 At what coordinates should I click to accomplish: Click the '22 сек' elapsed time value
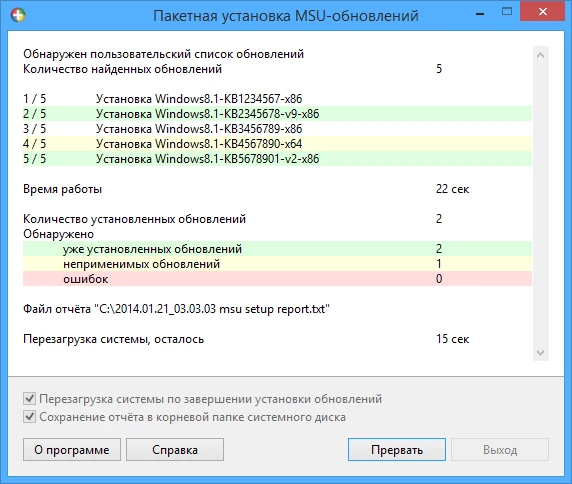click(x=452, y=189)
